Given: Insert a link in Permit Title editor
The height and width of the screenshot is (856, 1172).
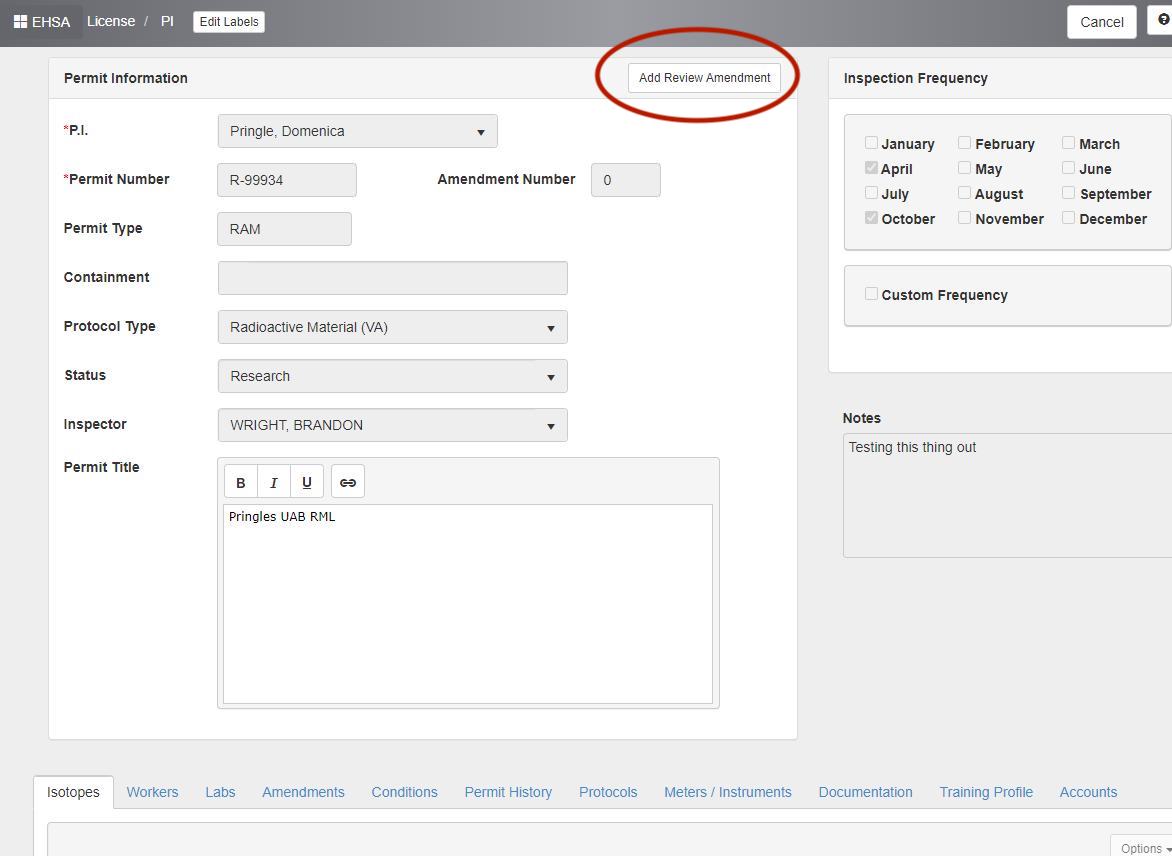Looking at the screenshot, I should tap(348, 482).
